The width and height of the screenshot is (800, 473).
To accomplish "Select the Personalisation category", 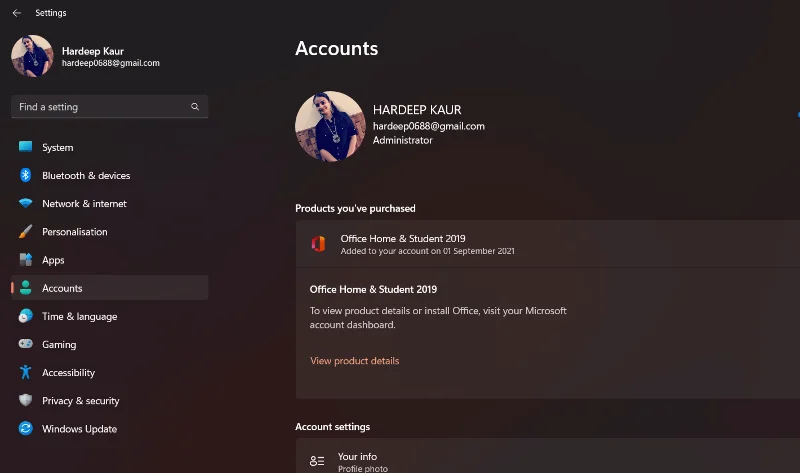I will [x=110, y=232].
